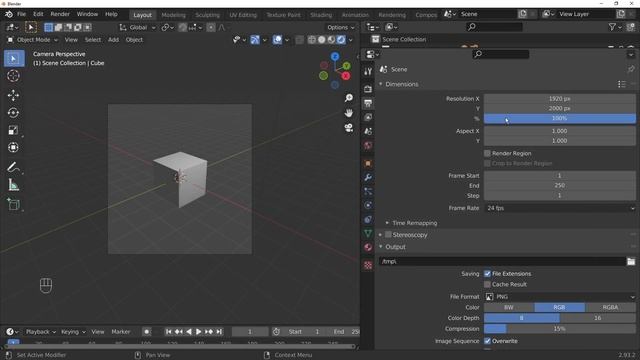
Task: Toggle the camera view icon
Action: pos(349,128)
